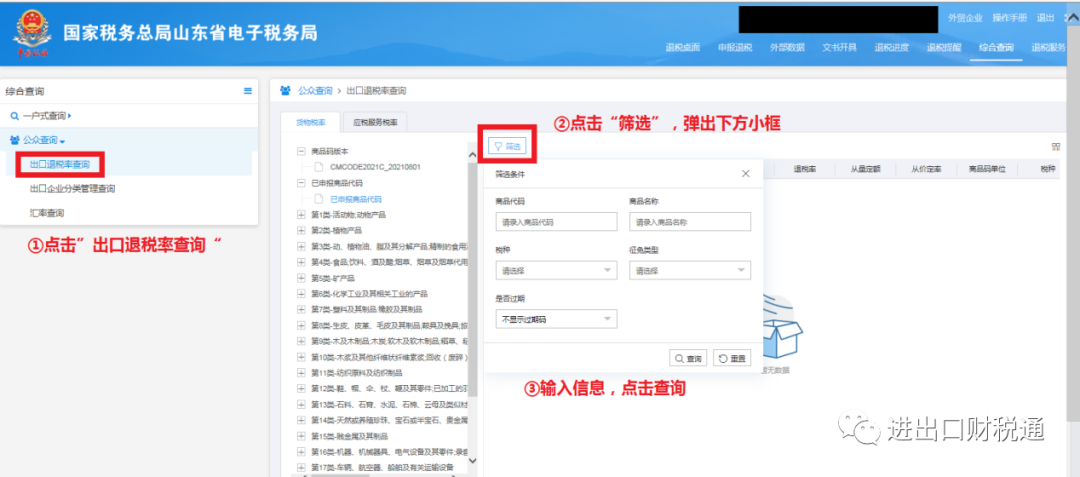Screen dimensions: 1080x477
Task: Click the 商品码单位 column header
Action: [988, 169]
